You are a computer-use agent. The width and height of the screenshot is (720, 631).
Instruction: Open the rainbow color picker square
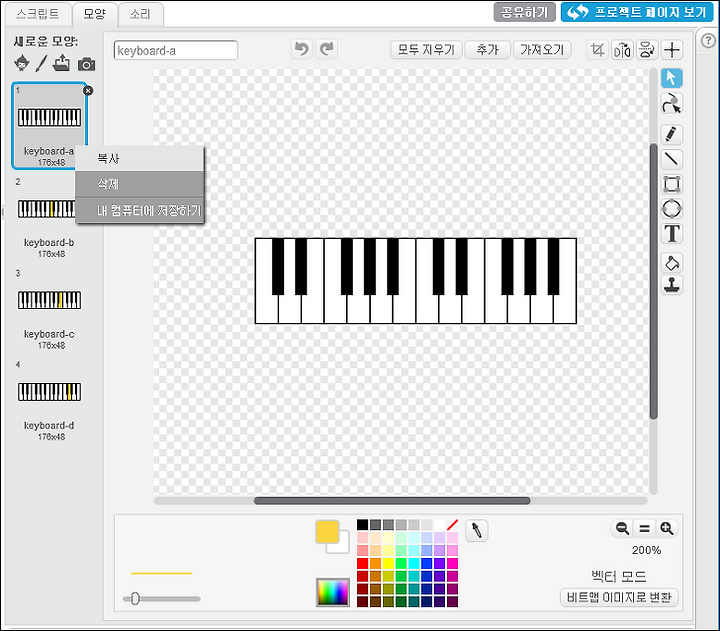(333, 592)
